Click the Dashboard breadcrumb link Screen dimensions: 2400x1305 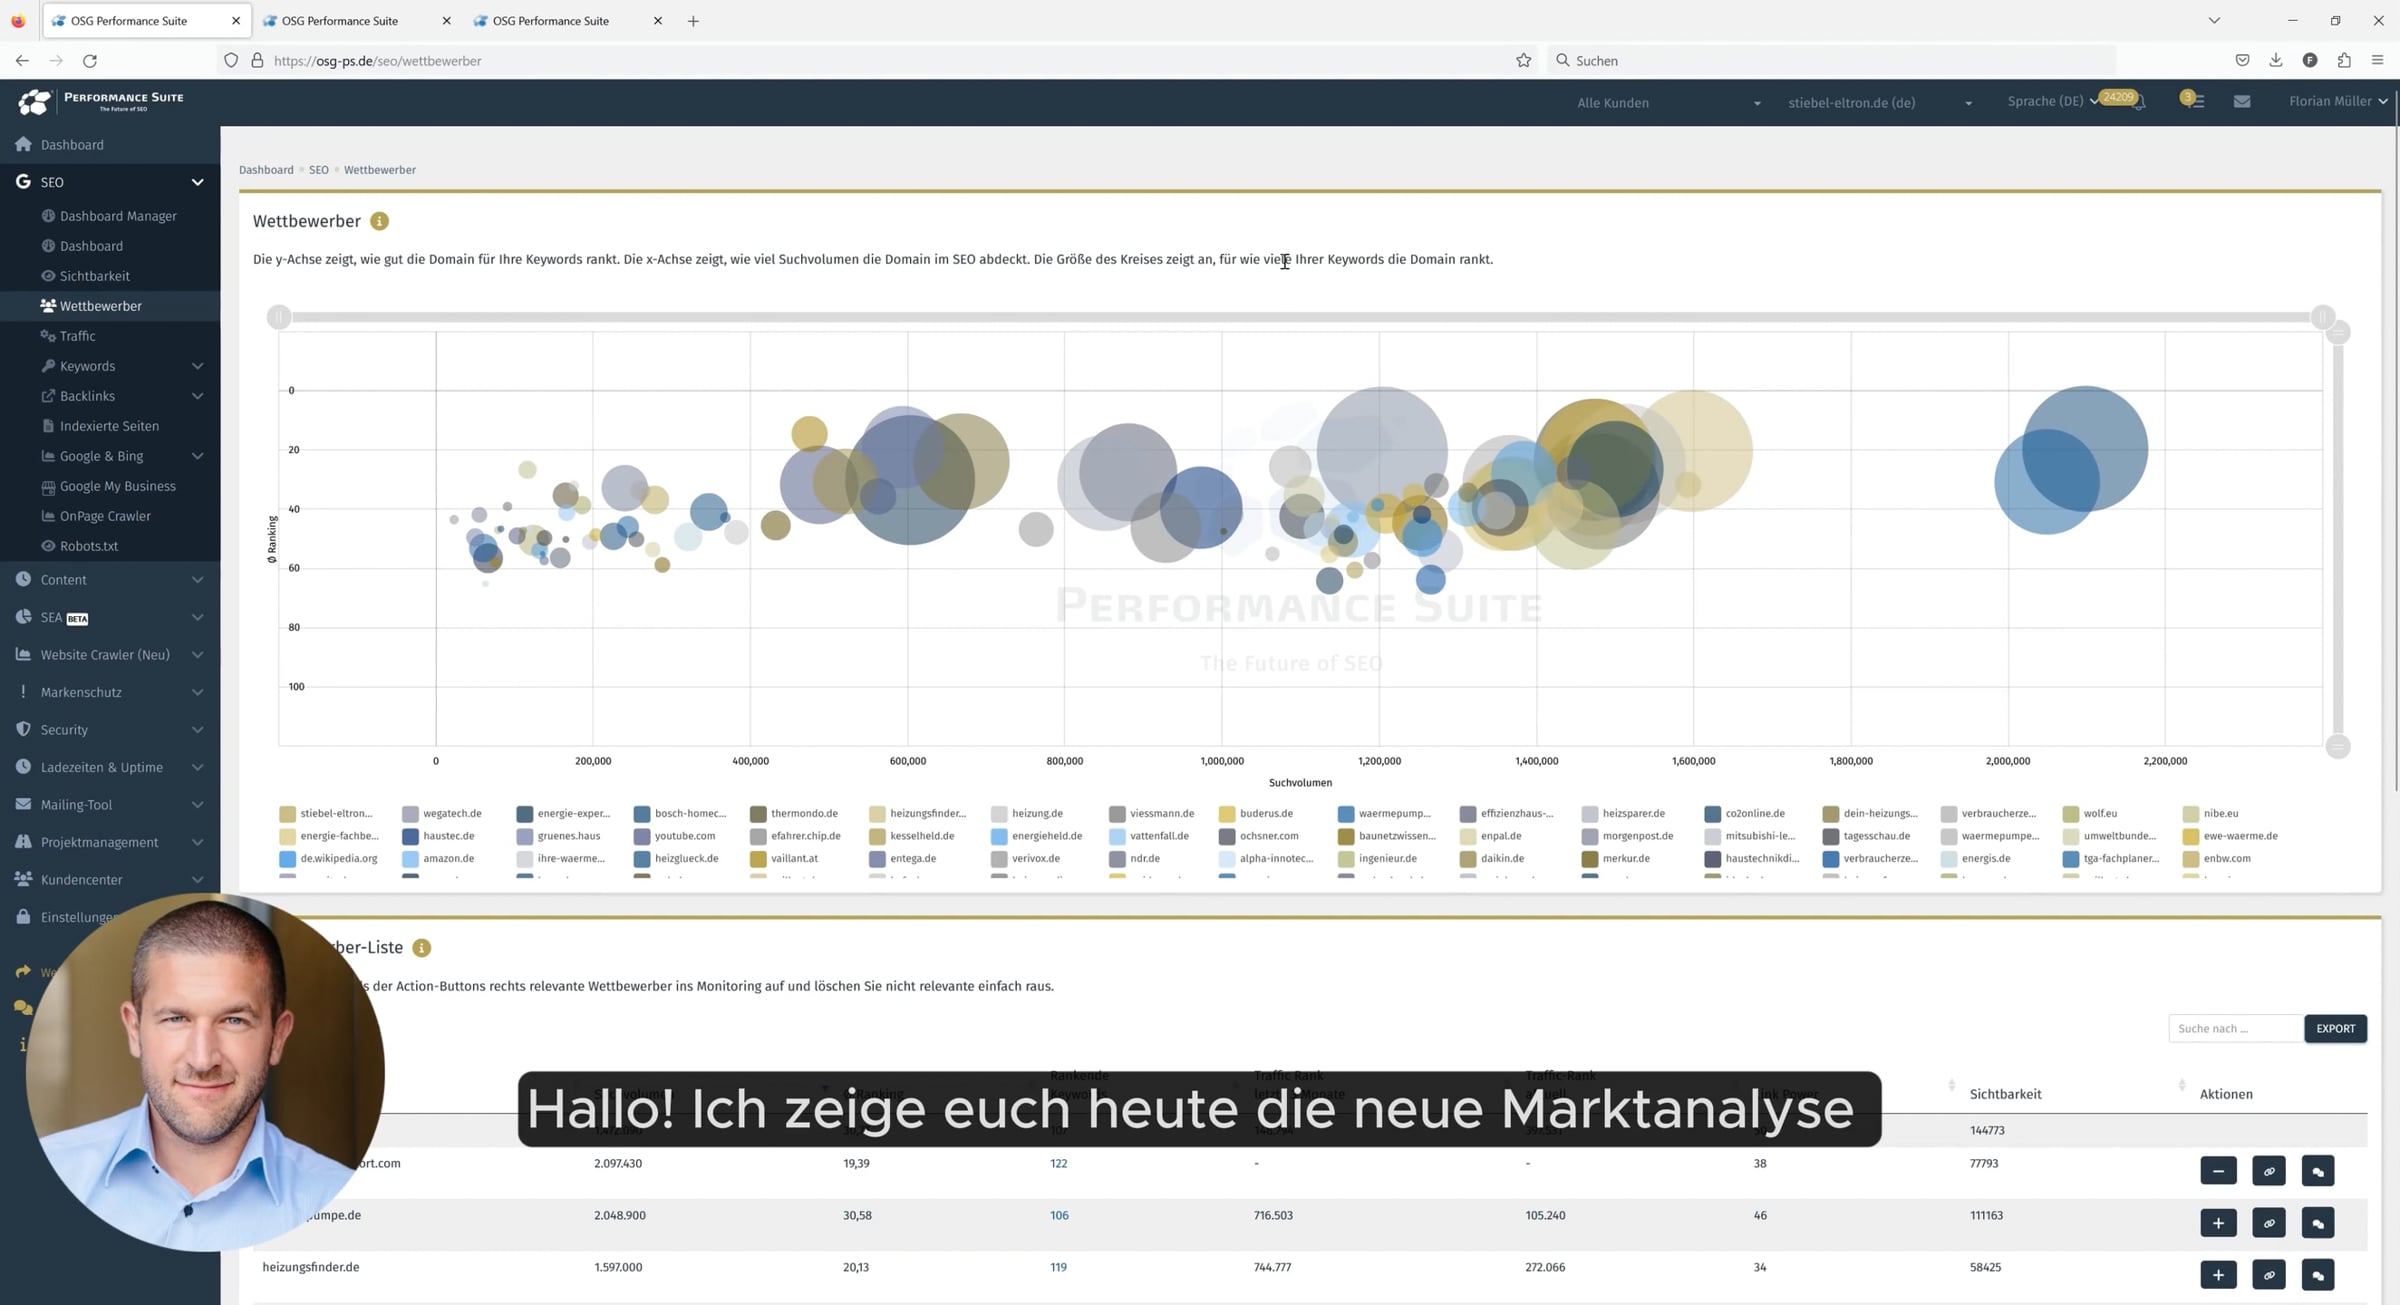pos(266,170)
